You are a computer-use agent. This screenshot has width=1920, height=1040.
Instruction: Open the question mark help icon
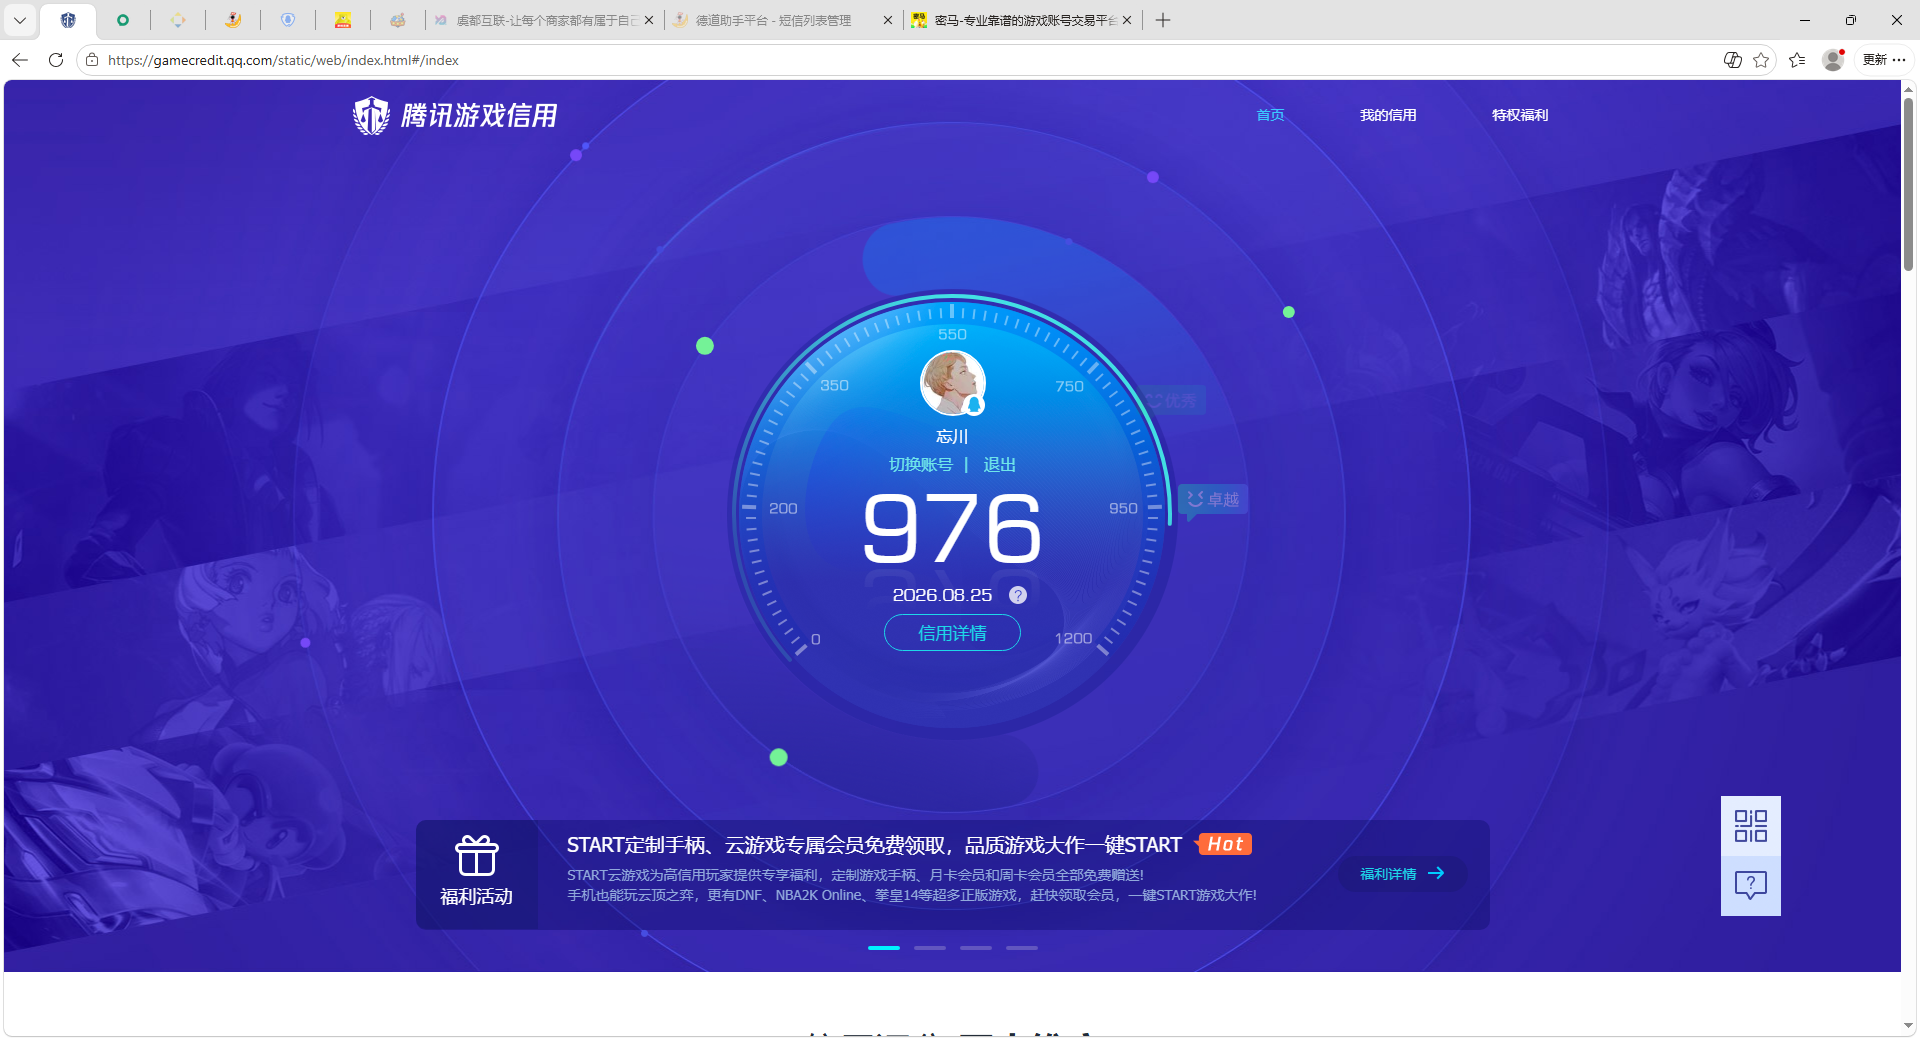point(1018,595)
